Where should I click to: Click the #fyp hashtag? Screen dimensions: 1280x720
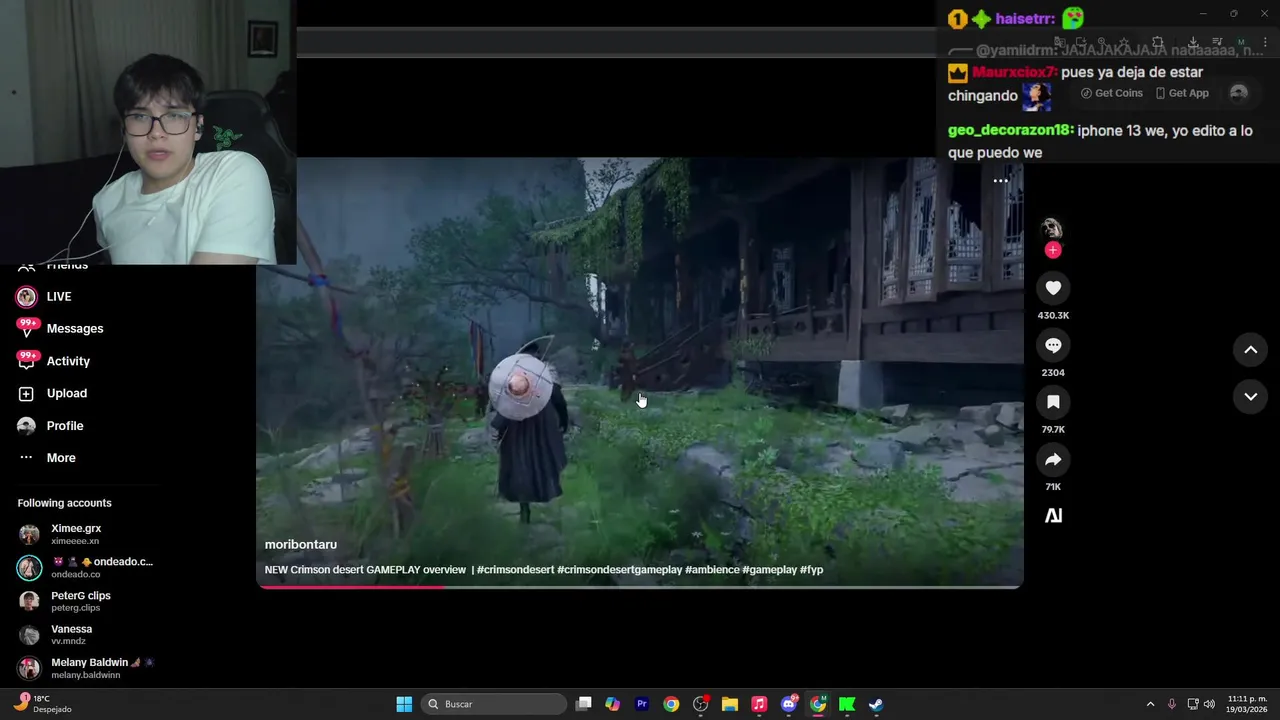811,570
